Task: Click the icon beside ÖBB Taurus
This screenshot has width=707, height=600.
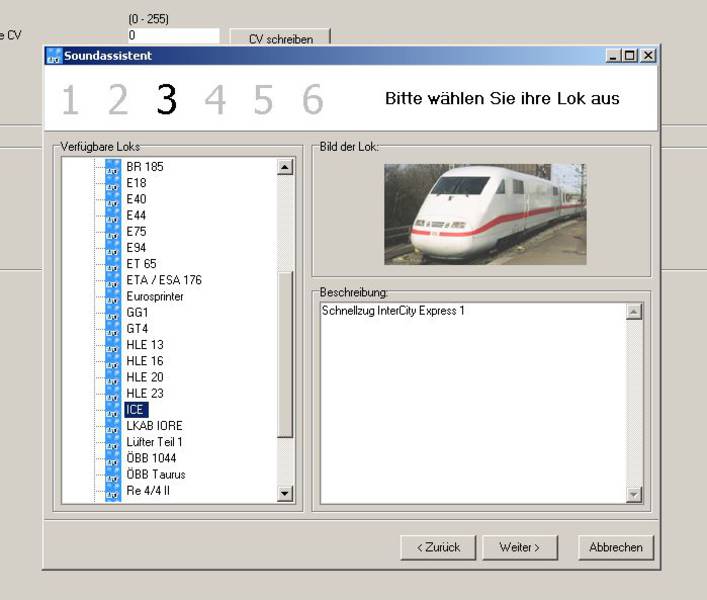Action: [x=113, y=475]
